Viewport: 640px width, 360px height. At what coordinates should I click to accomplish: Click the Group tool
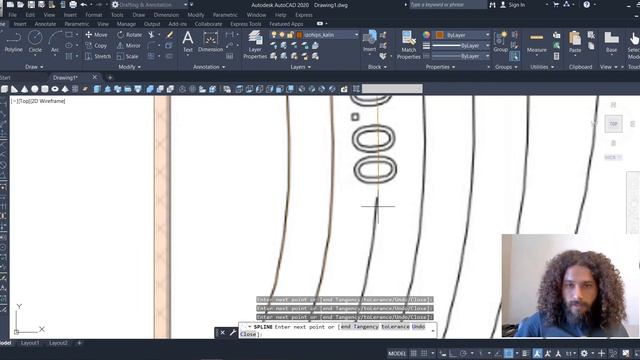[x=500, y=41]
